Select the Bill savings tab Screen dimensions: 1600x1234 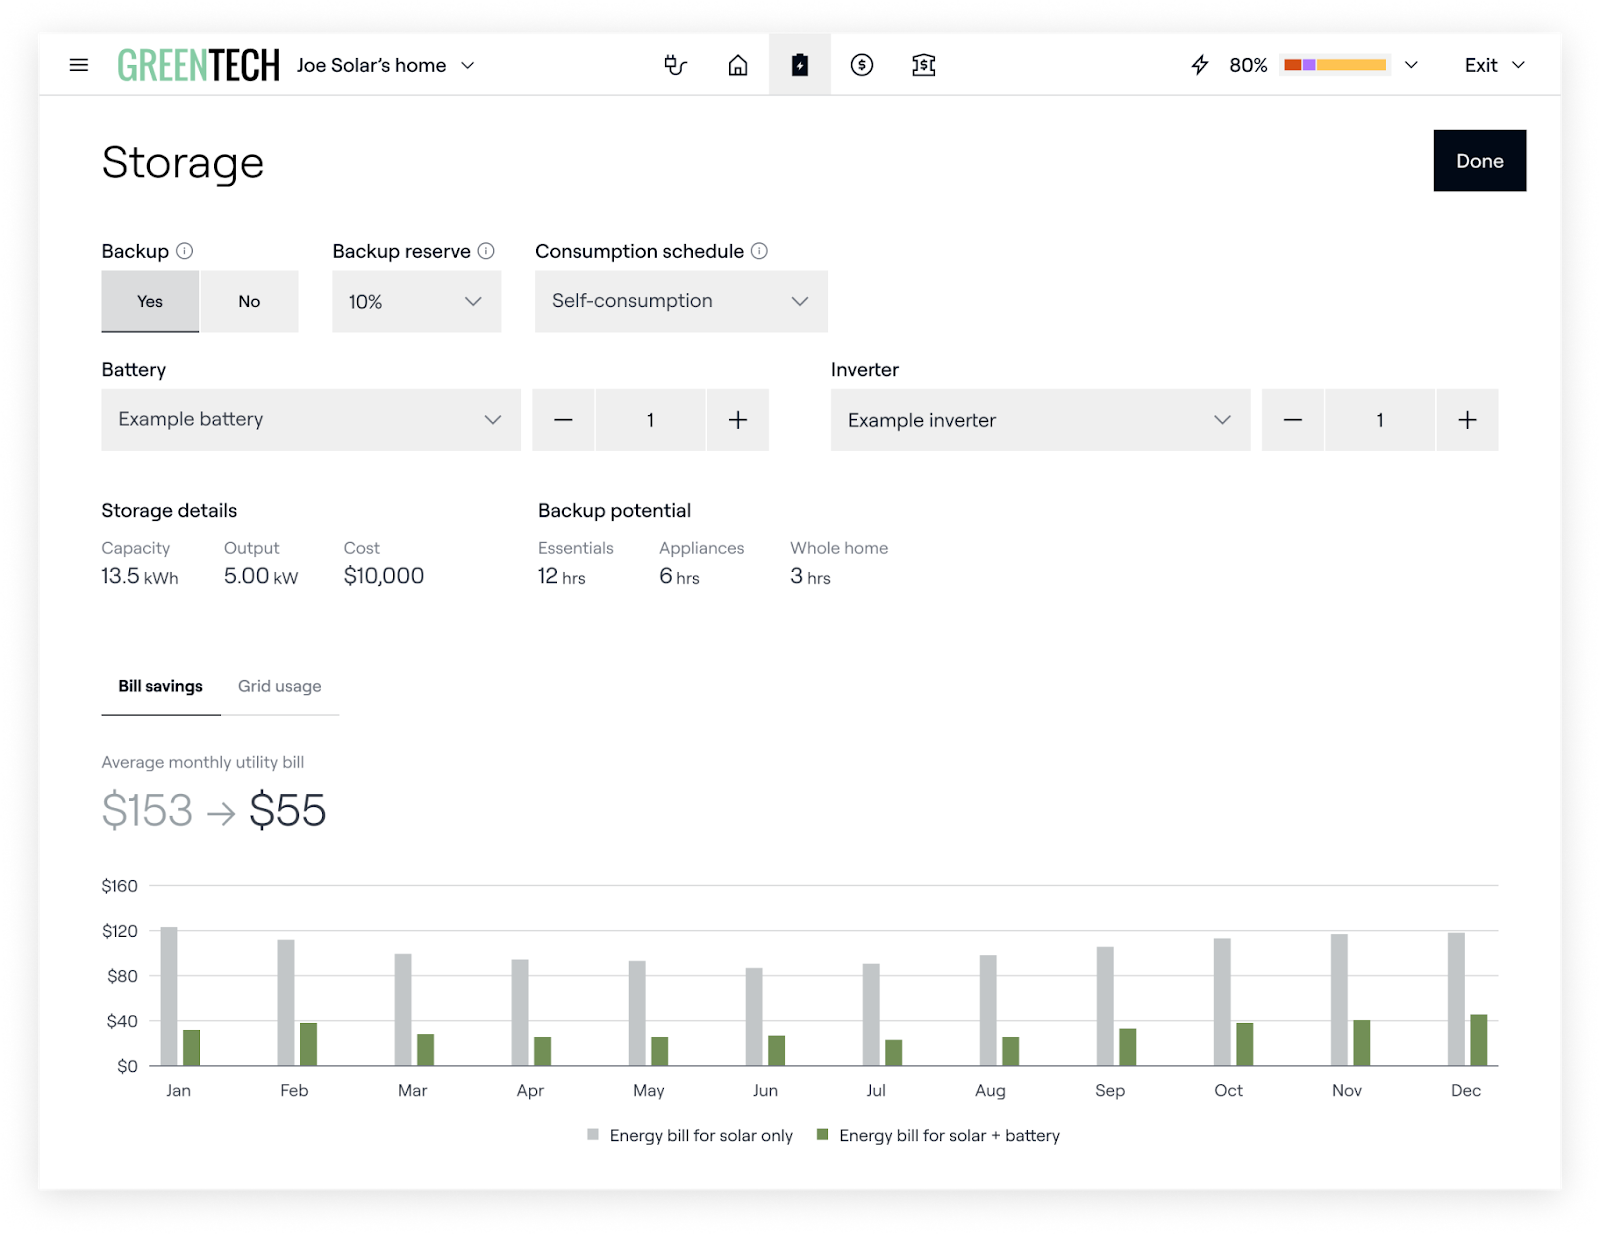(x=160, y=686)
